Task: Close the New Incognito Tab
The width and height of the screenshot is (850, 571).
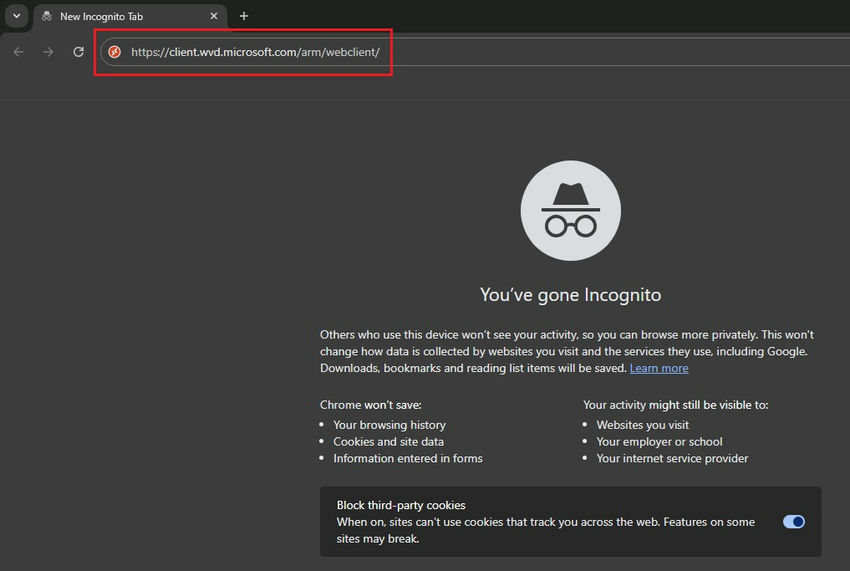Action: (x=214, y=16)
